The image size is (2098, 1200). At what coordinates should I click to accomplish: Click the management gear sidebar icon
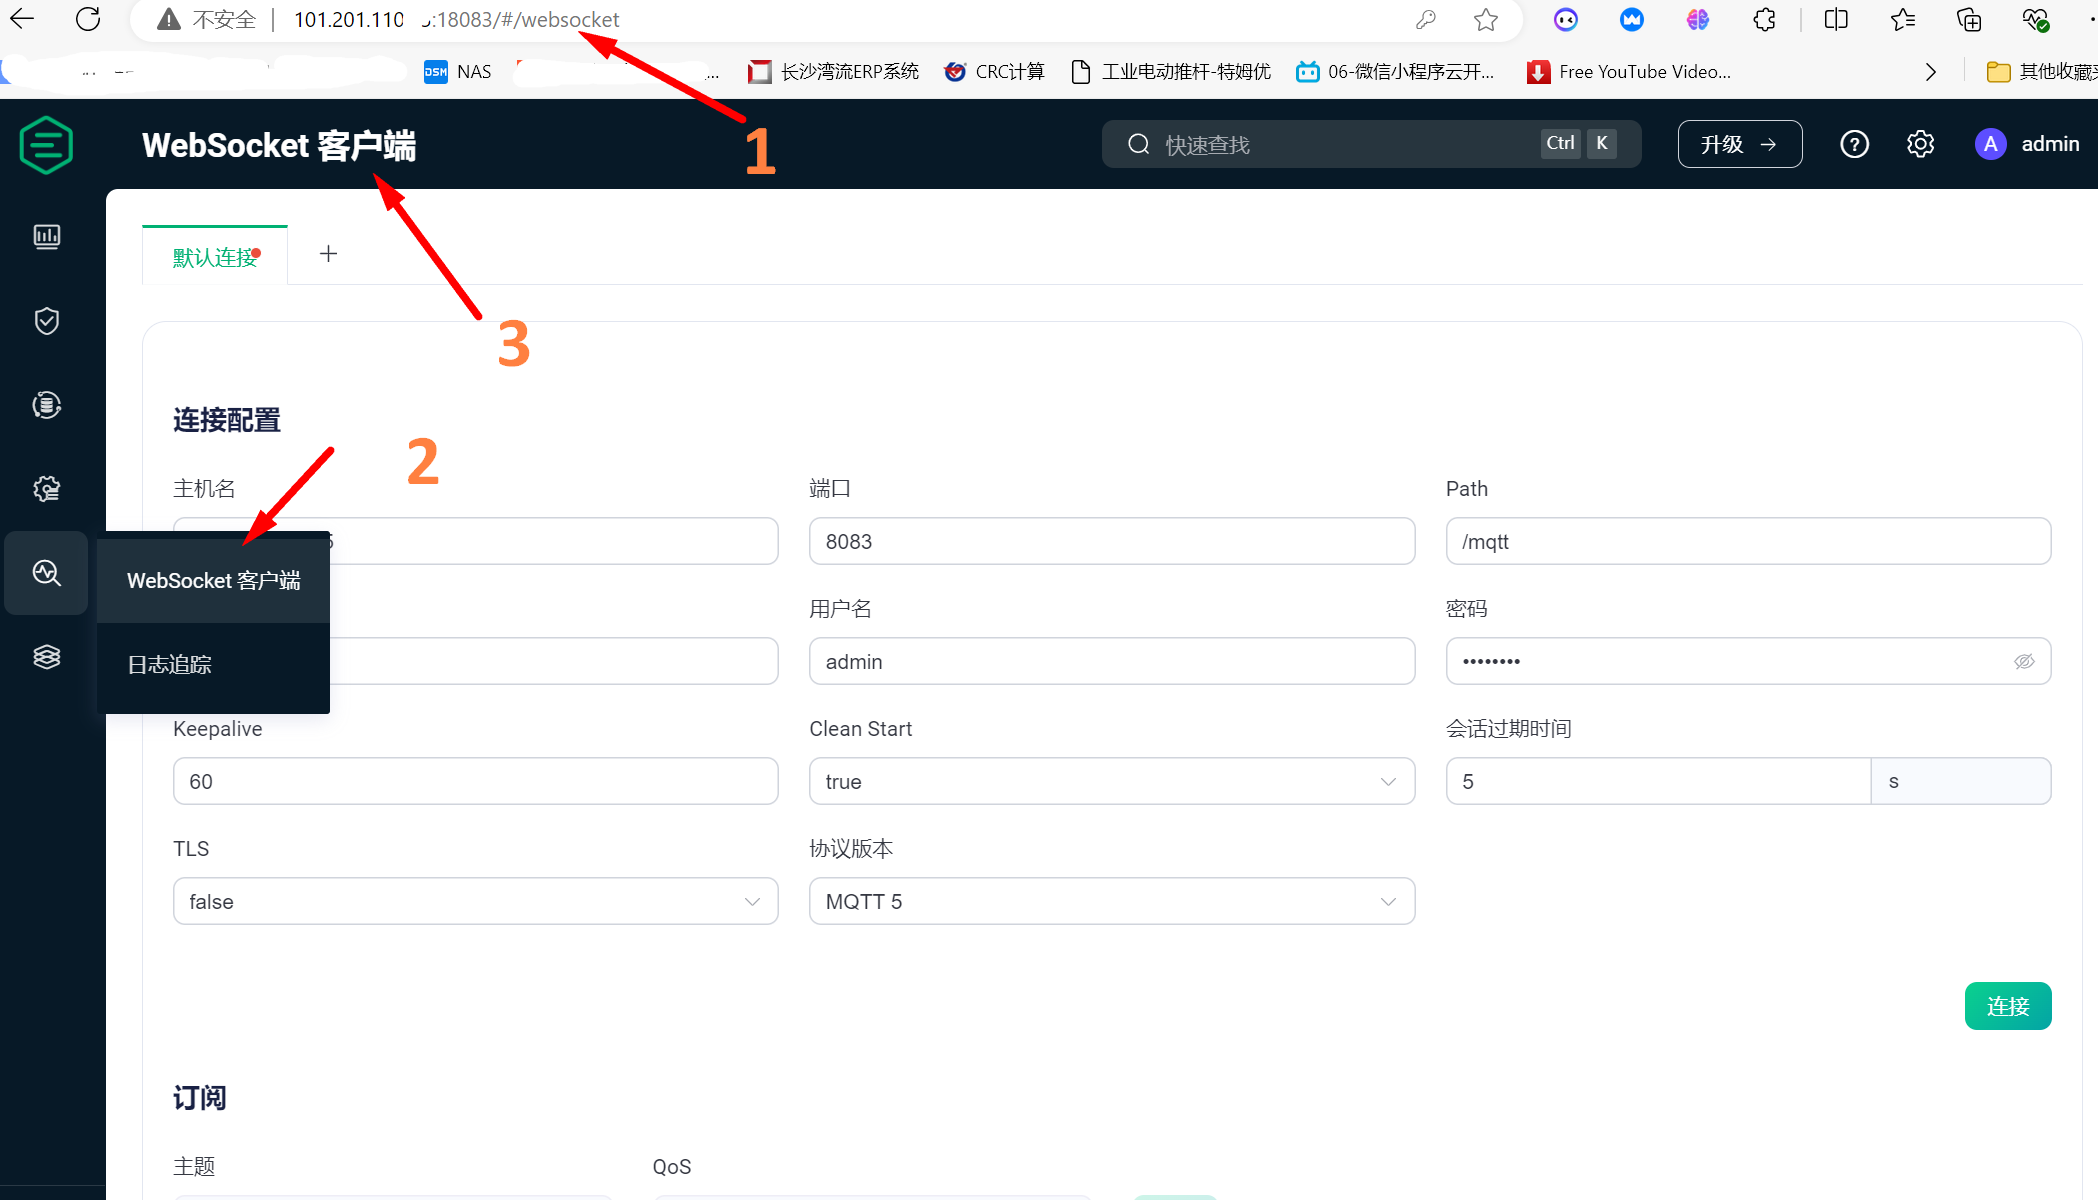click(47, 489)
